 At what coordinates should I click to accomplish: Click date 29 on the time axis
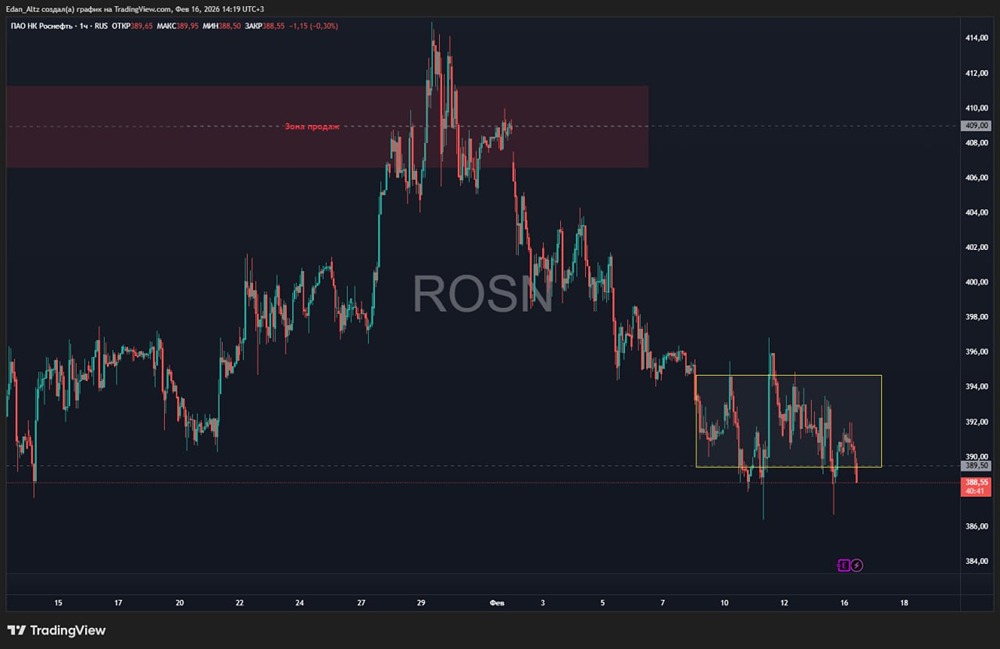pyautogui.click(x=421, y=602)
